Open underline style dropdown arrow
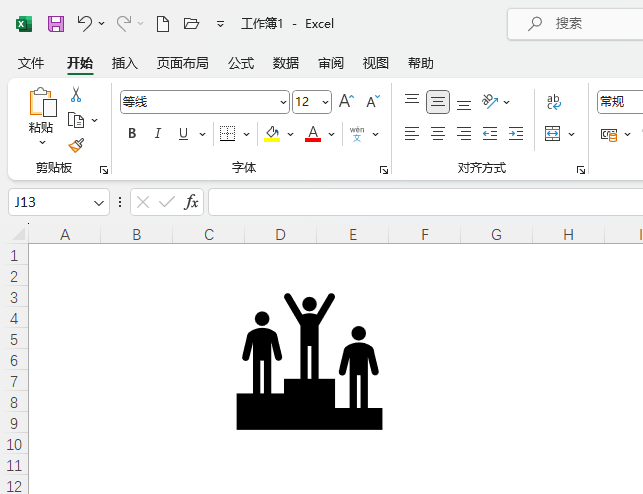The width and height of the screenshot is (643, 494). click(203, 134)
